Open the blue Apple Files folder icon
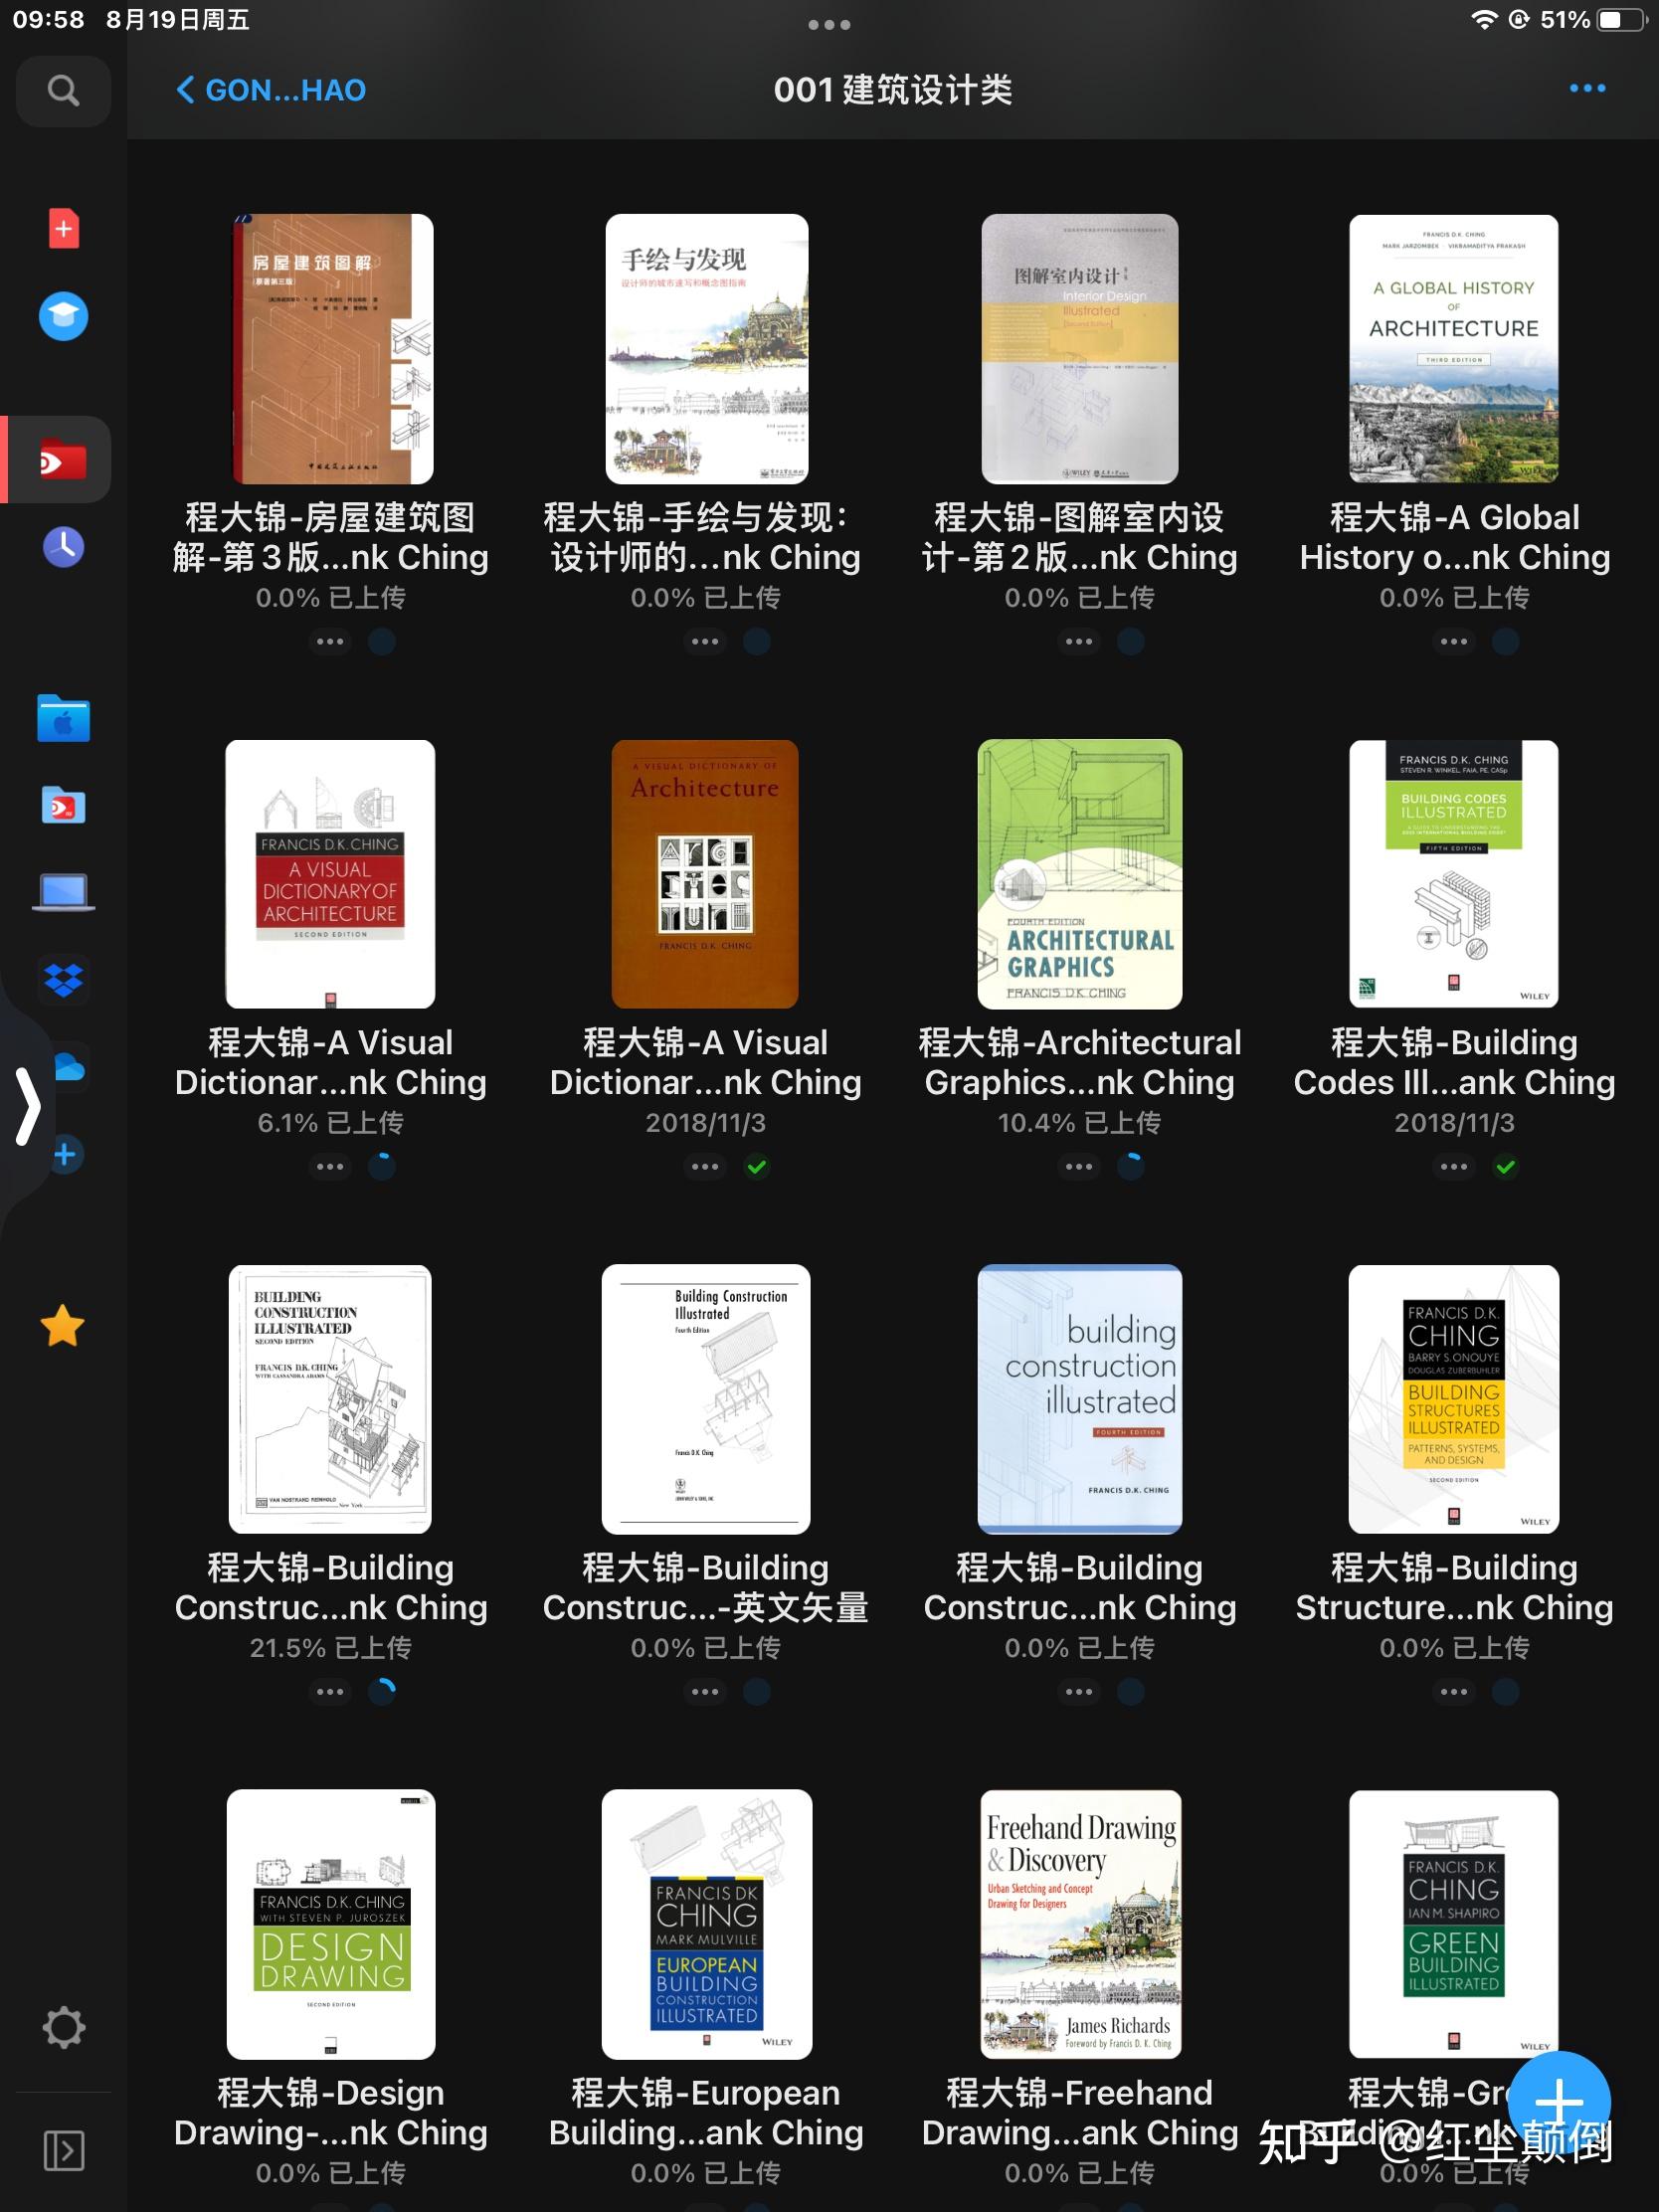This screenshot has width=1659, height=2212. point(63,719)
